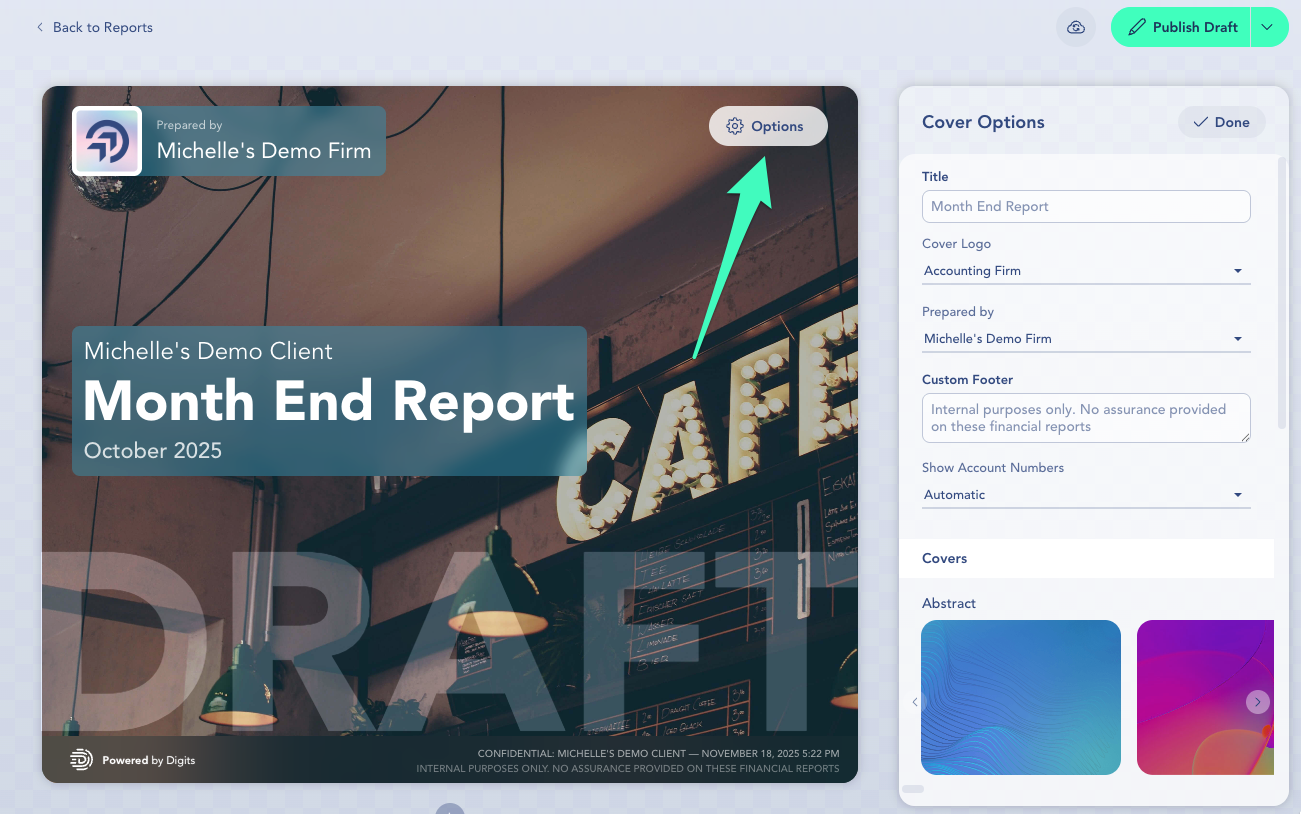The height and width of the screenshot is (814, 1301).
Task: Go back to Reports
Action: click(x=102, y=27)
